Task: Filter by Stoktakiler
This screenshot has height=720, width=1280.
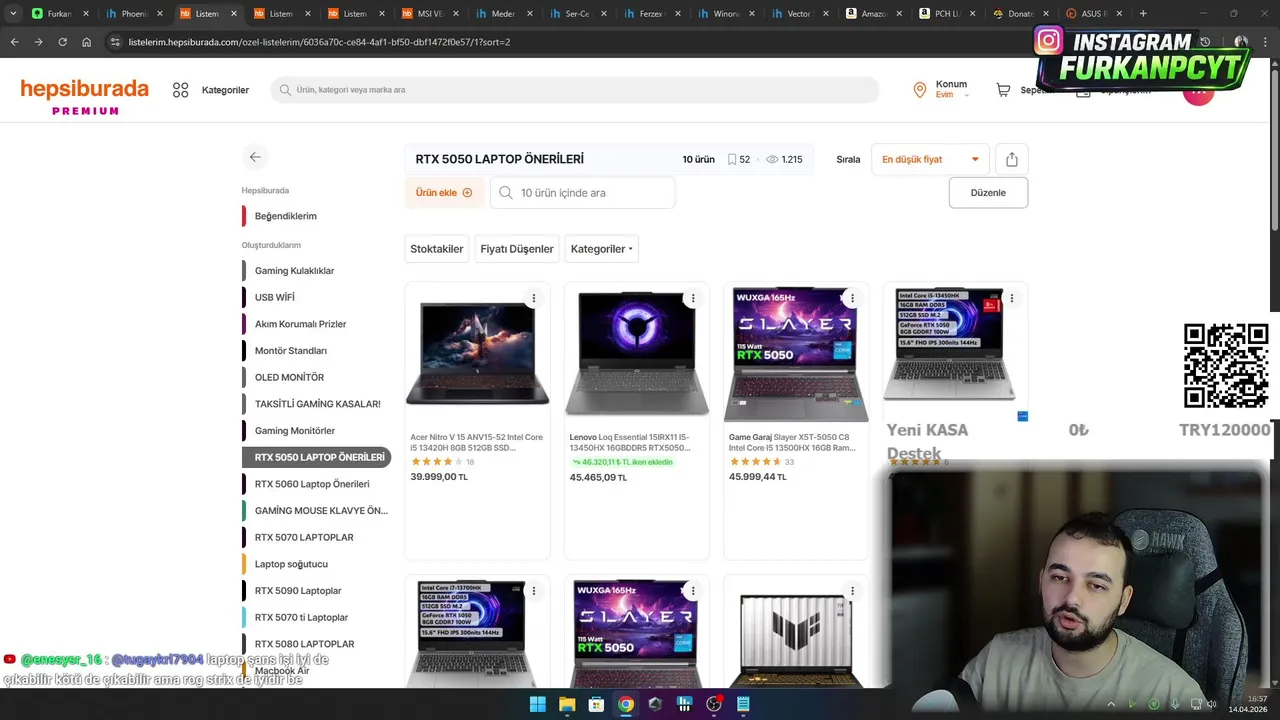Action: 437,249
